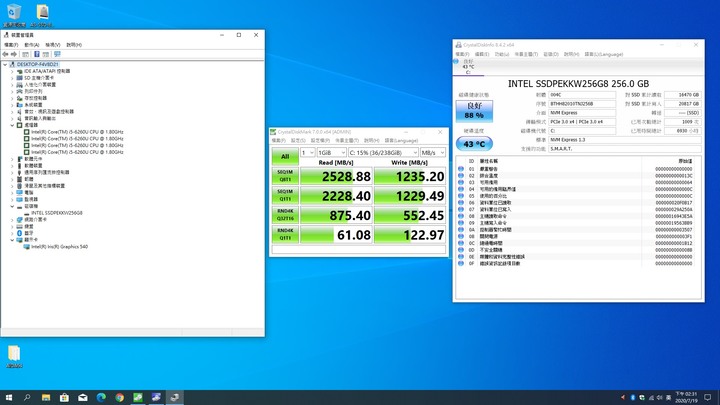
Task: Open the Language menu in CrystalDiskMark
Action: [x=401, y=141]
